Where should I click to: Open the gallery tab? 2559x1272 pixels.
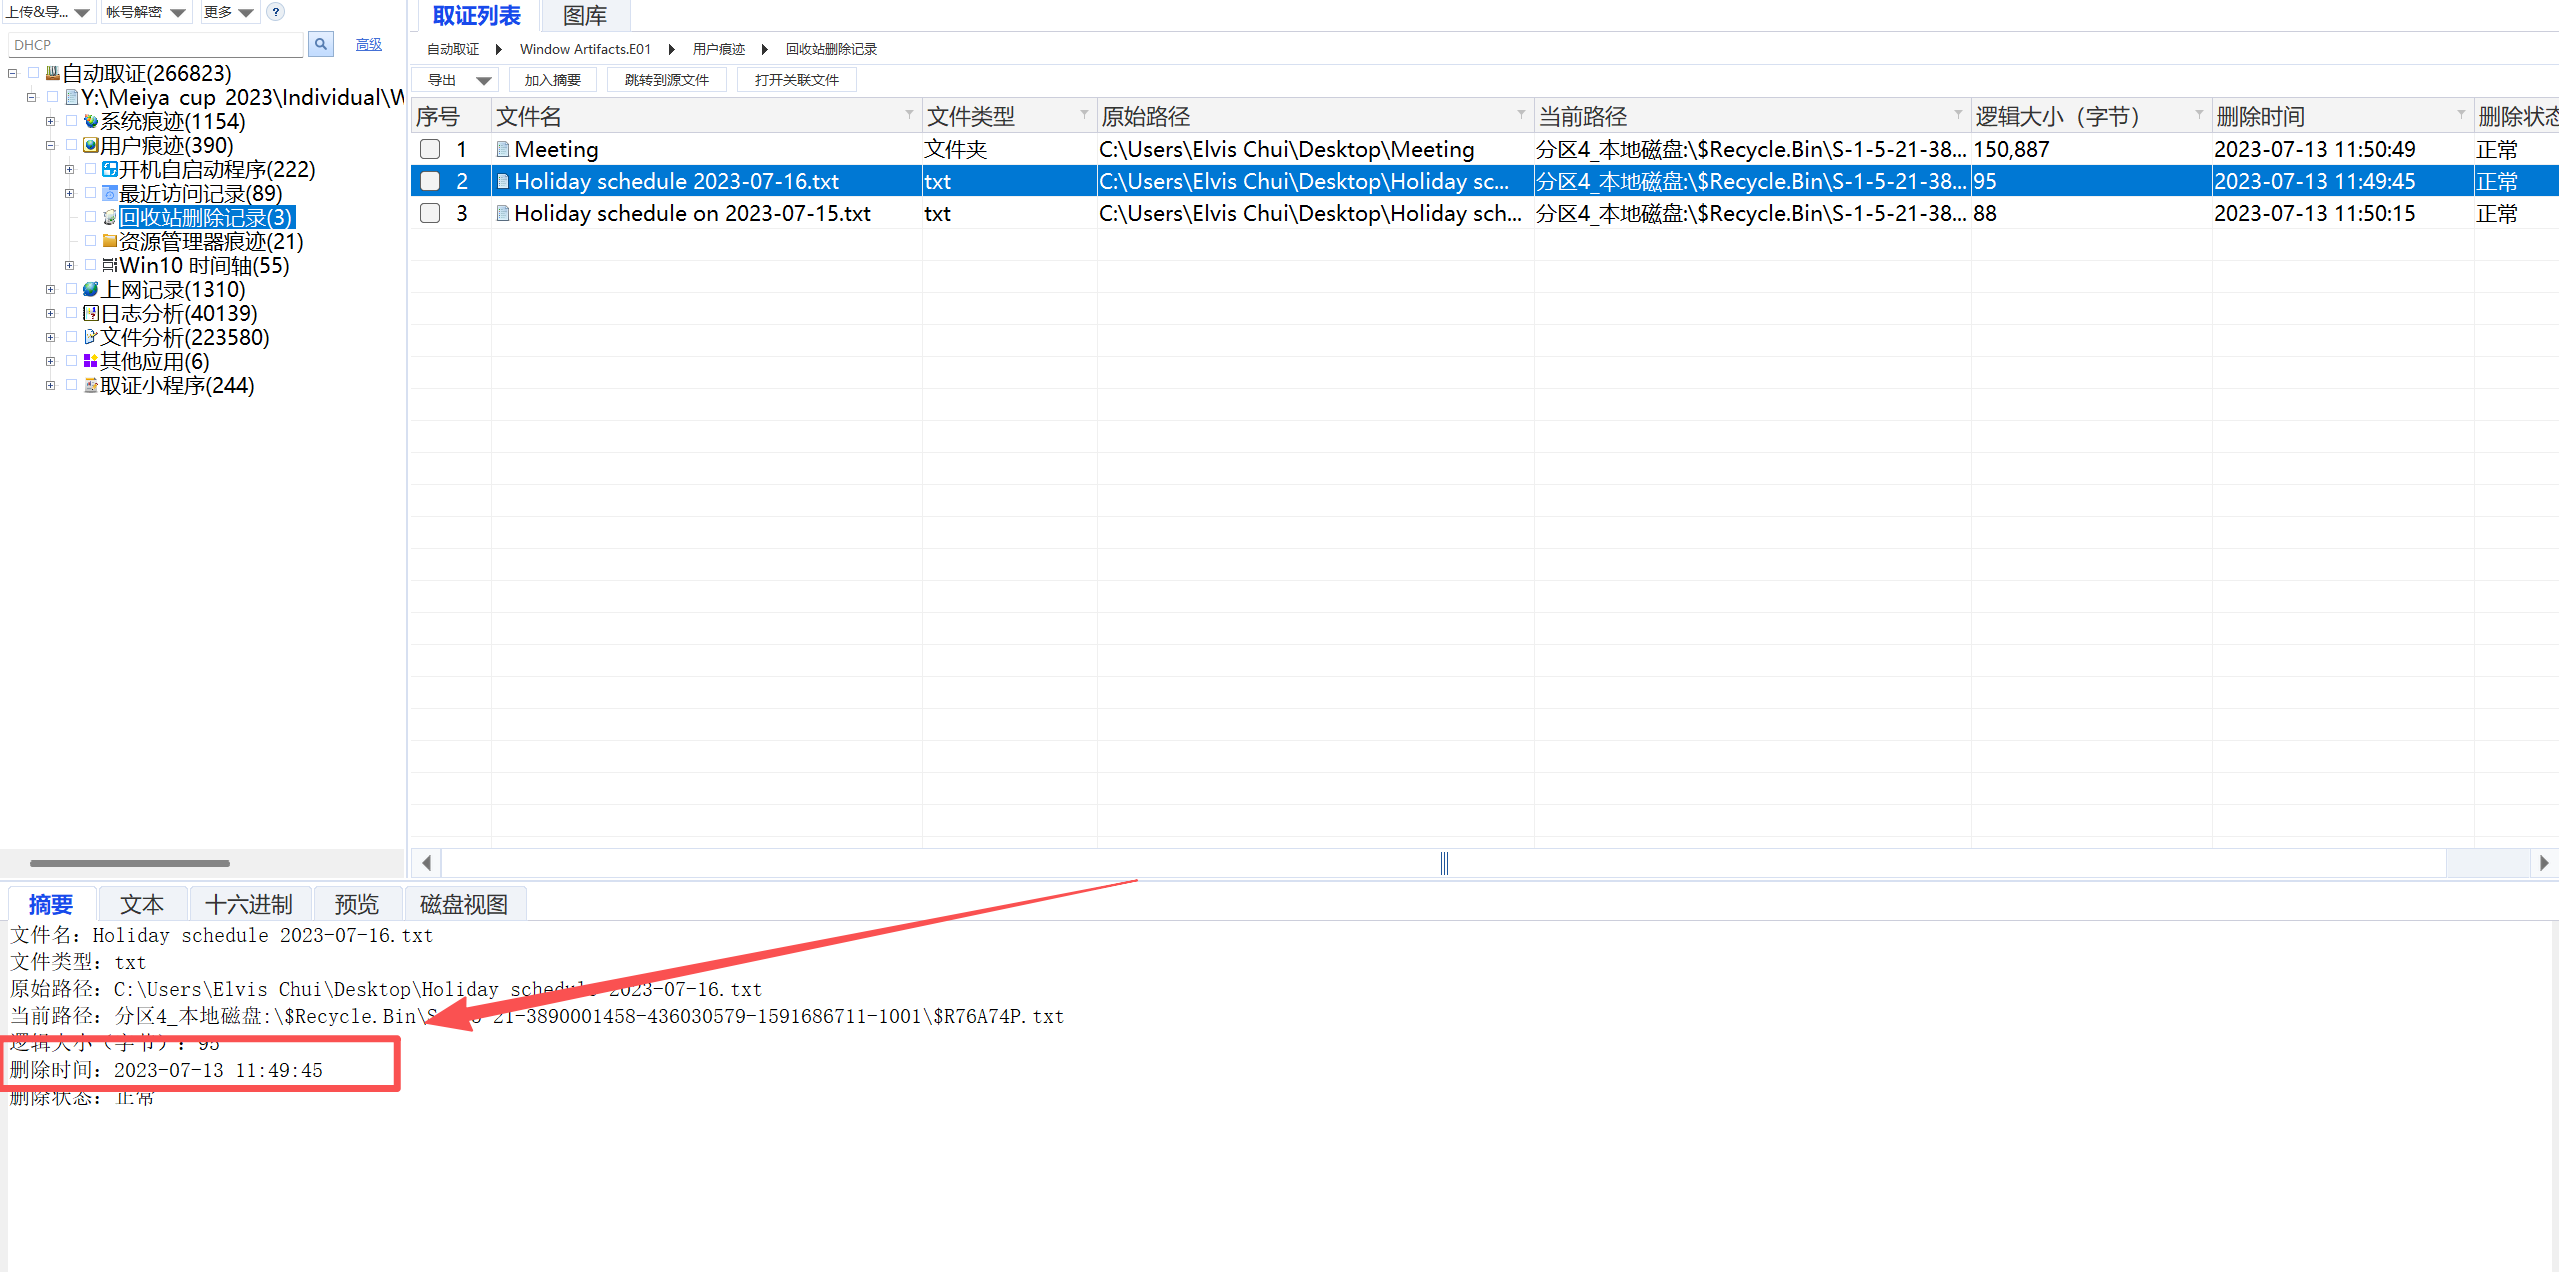pos(585,16)
